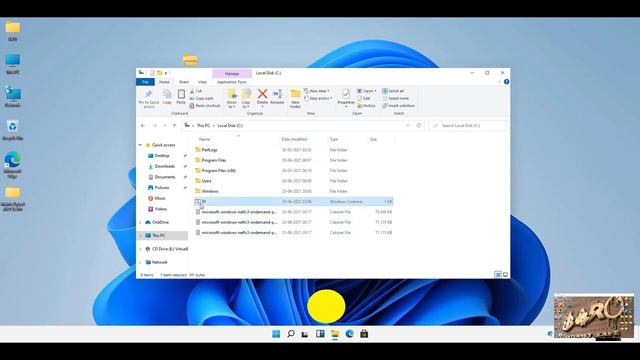Click the New folder icon in the title bar quick access toolbar
The height and width of the screenshot is (360, 640).
160,73
